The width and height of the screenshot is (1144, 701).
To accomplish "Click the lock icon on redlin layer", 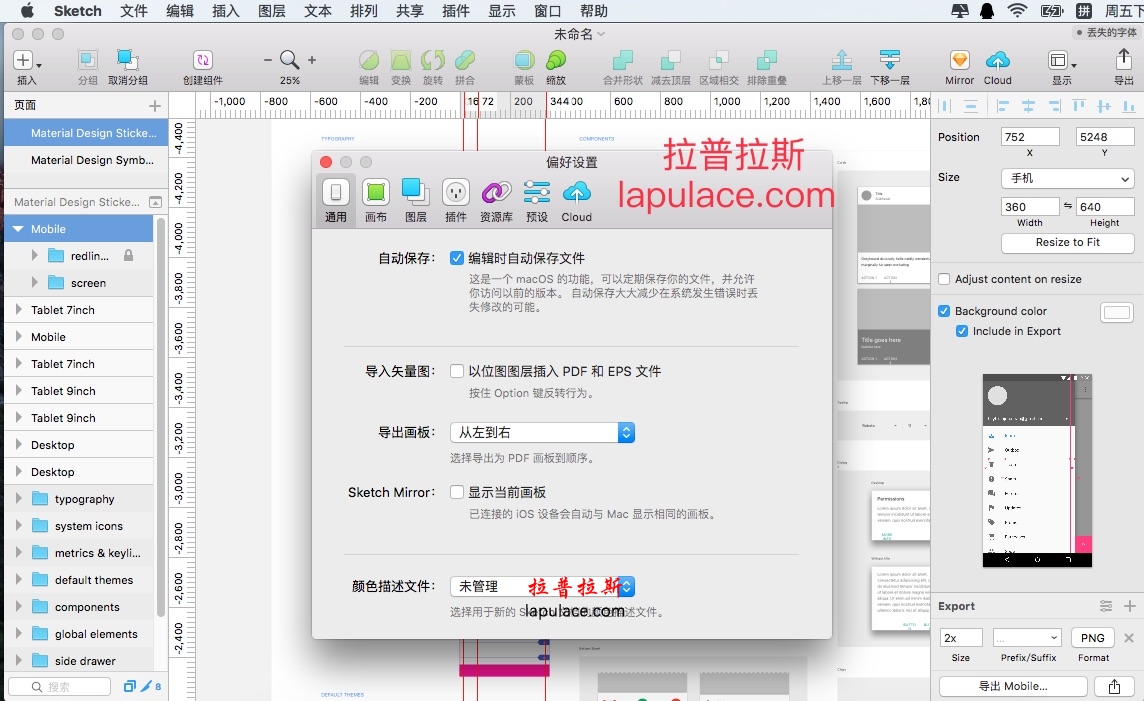I will (x=128, y=255).
